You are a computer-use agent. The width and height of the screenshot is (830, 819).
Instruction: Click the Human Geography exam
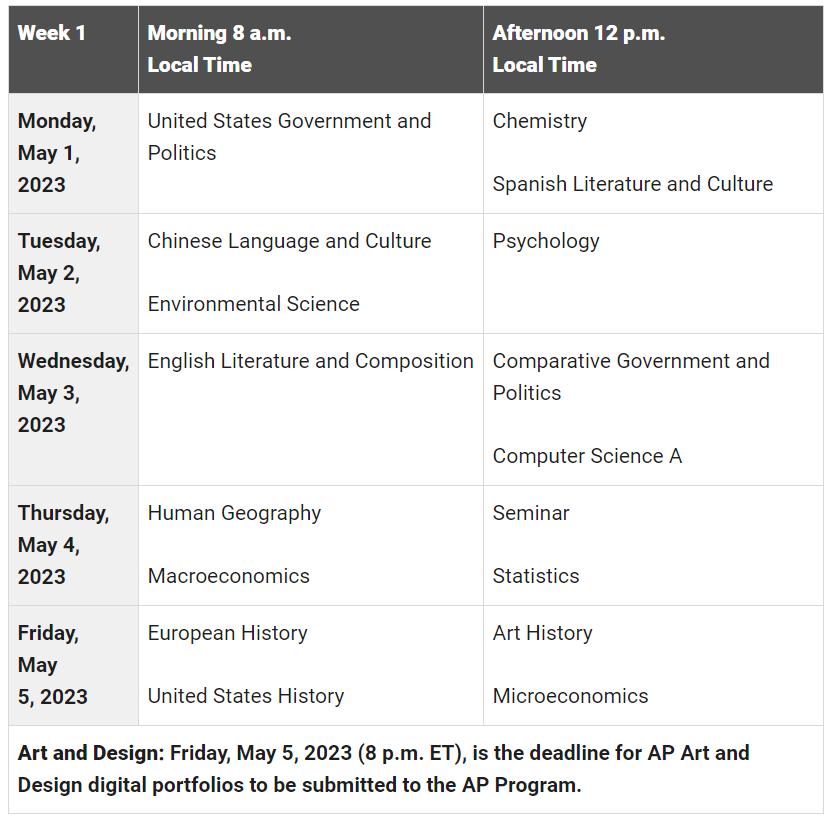tap(234, 513)
